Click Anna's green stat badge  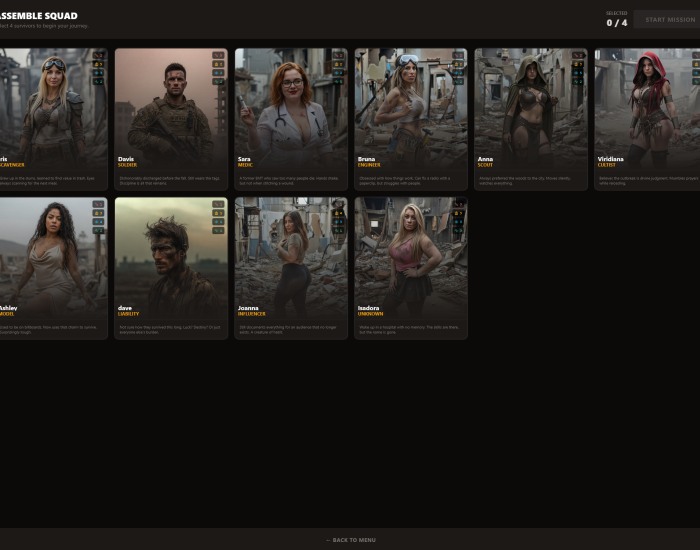(x=578, y=81)
